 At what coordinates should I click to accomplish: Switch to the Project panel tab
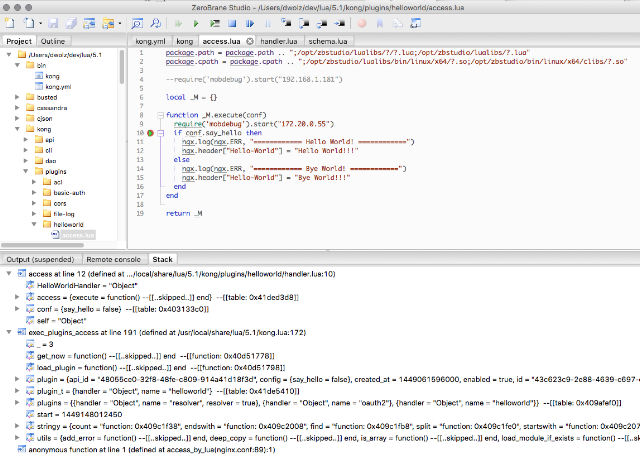[x=19, y=41]
